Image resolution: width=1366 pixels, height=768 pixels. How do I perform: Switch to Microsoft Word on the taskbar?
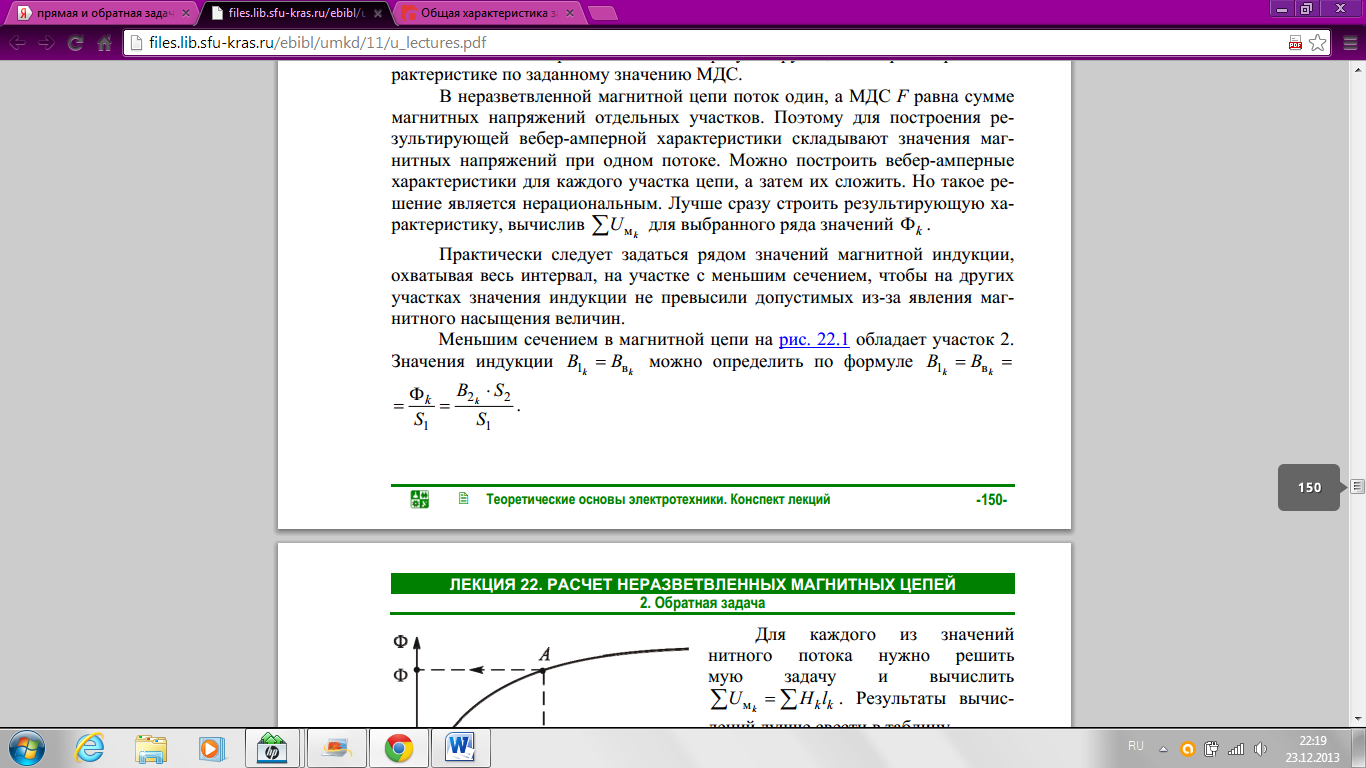(460, 747)
